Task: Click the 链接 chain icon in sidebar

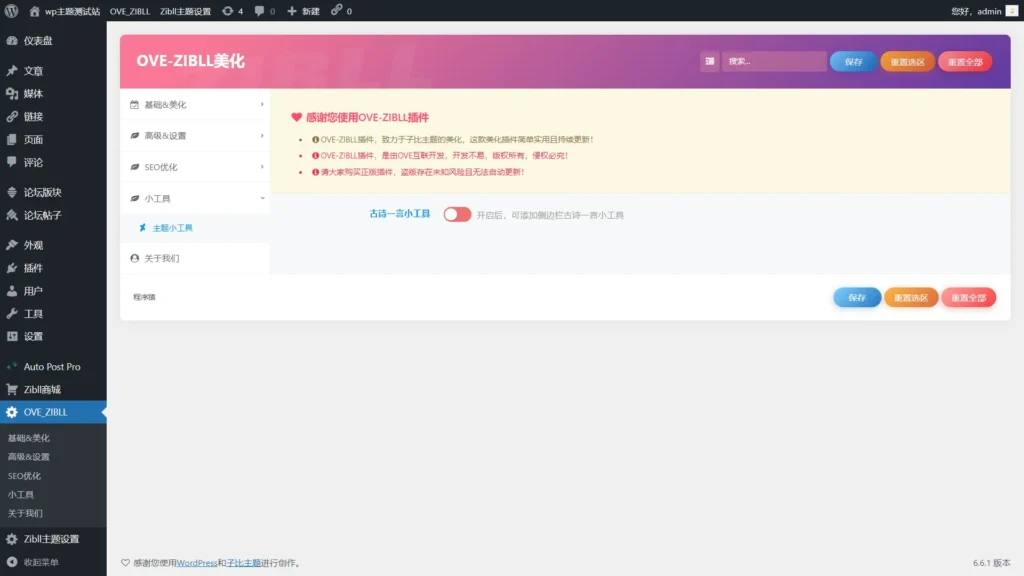Action: 12,116
